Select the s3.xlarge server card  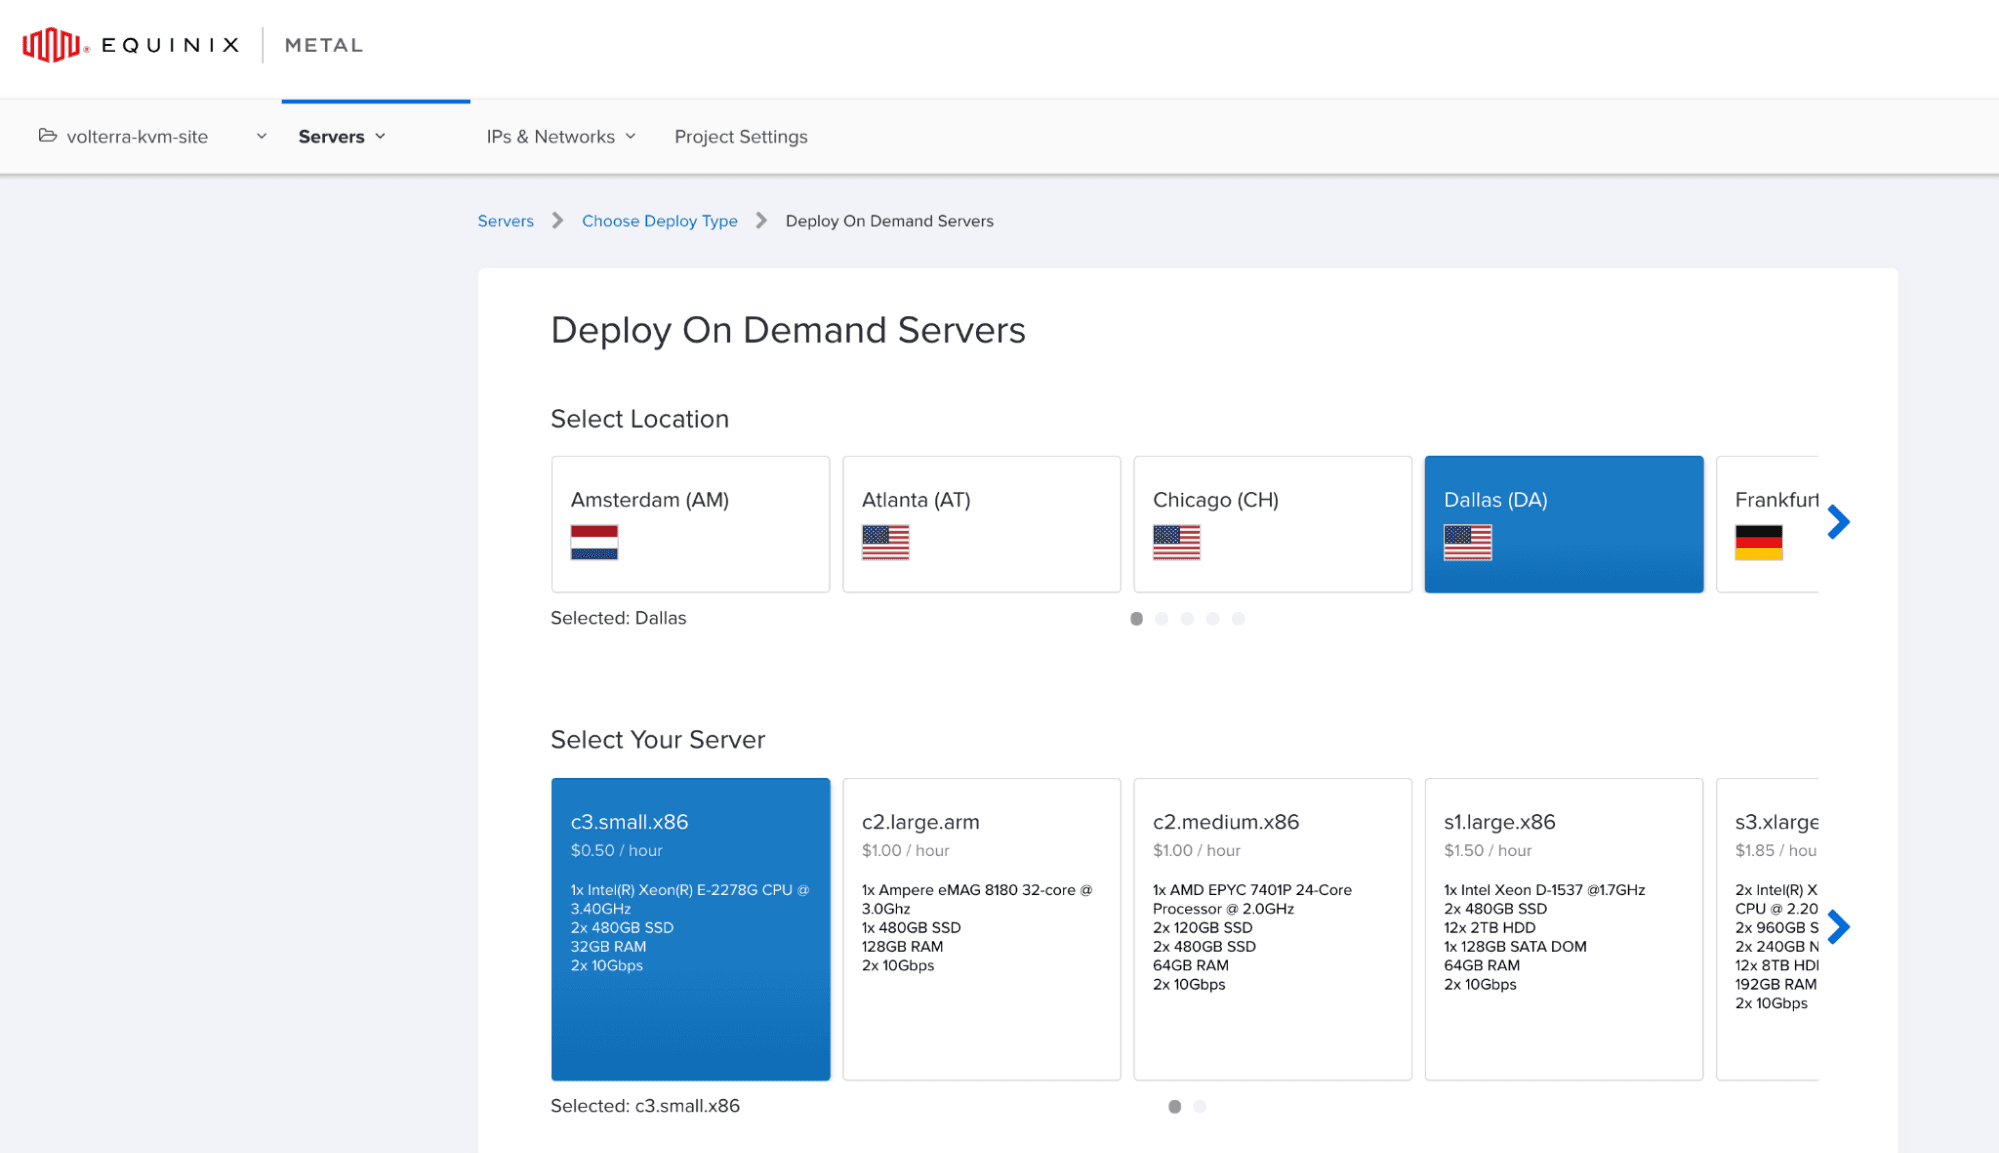click(x=1767, y=929)
